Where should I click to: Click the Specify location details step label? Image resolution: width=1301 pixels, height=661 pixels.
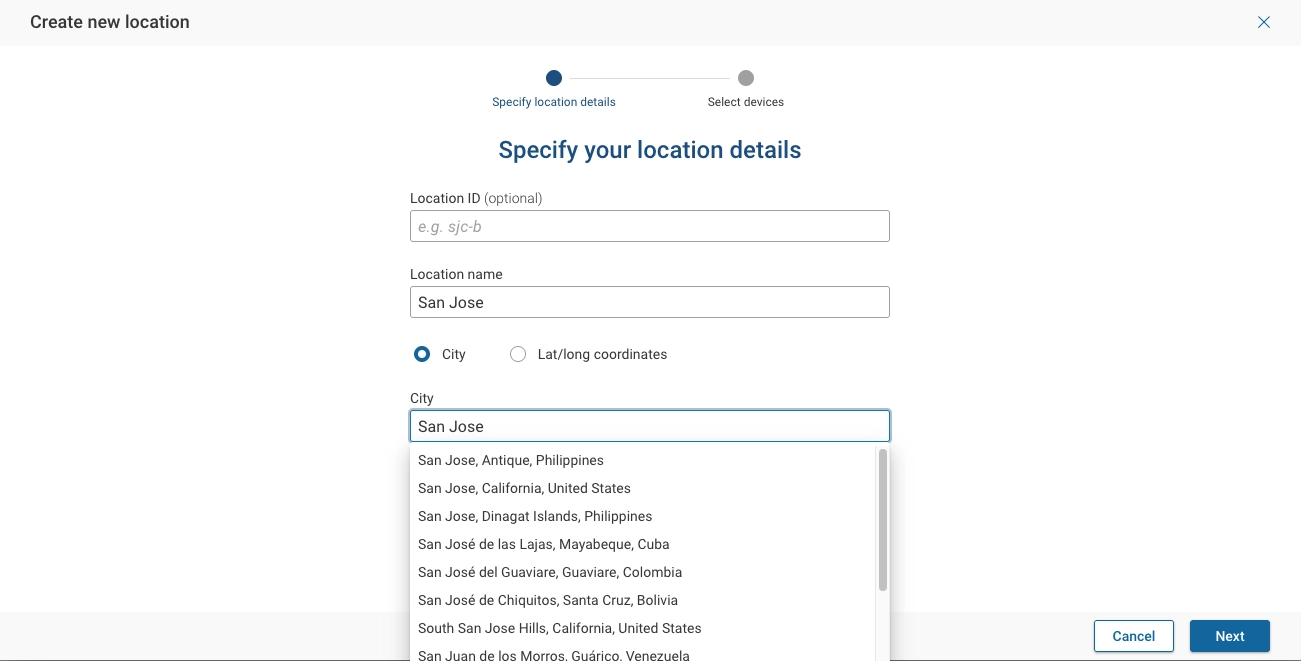tap(553, 101)
